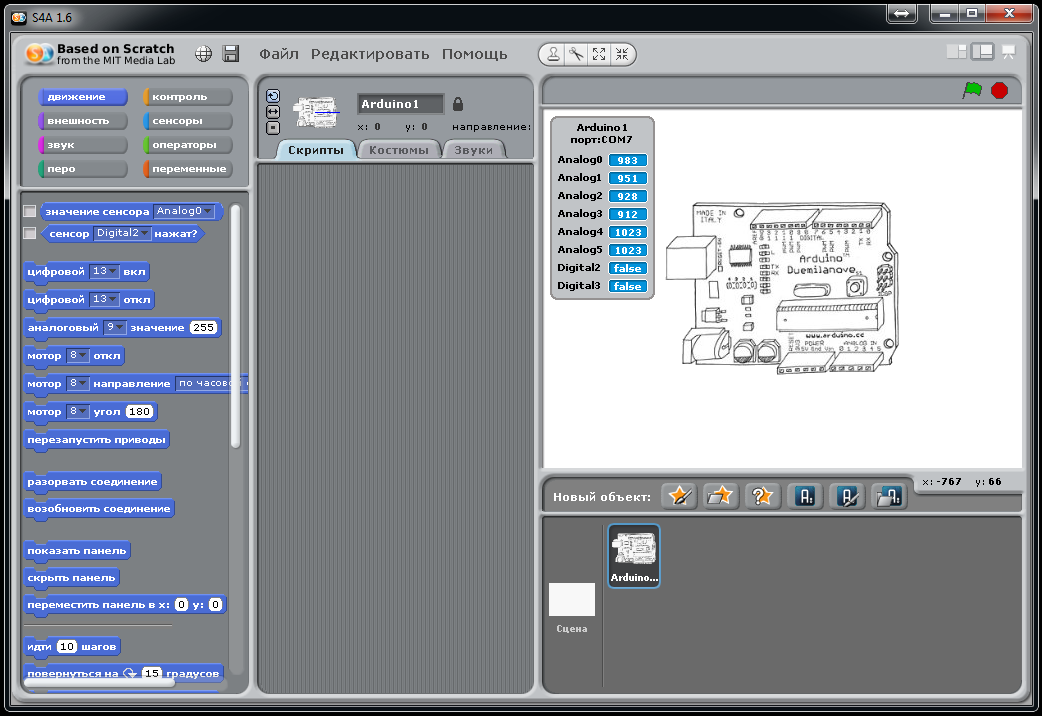Open the globe language selector
Viewport: 1042px width, 716px height.
203,54
